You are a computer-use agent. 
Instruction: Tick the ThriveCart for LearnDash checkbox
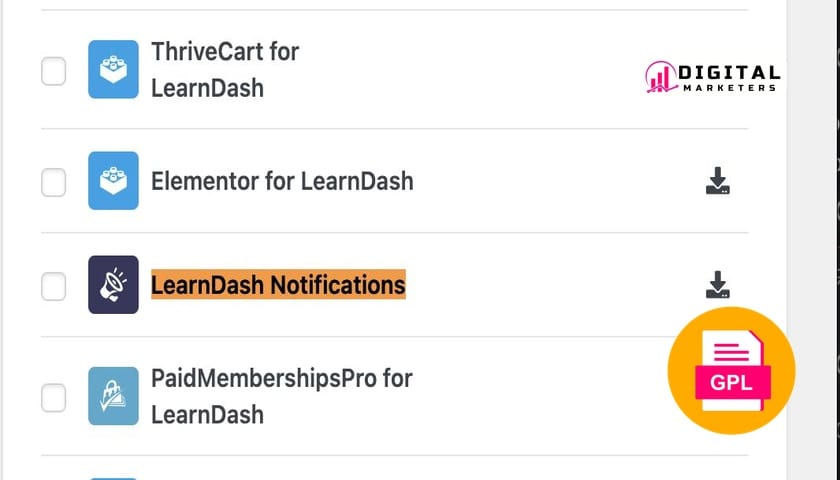coord(54,71)
